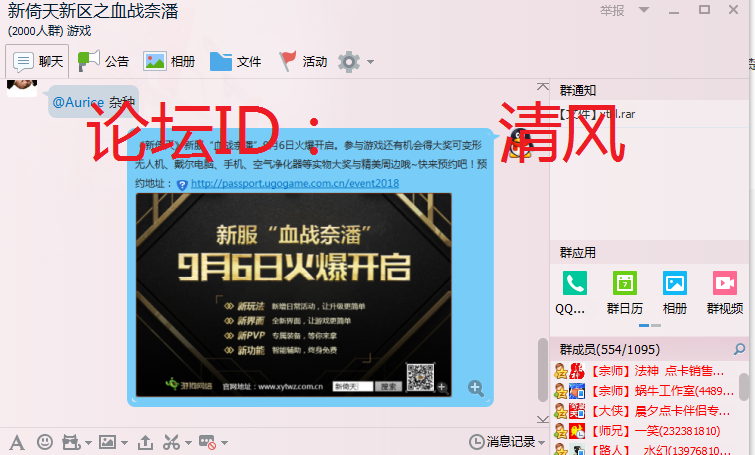Expand the 消息记录 dropdown arrow

(x=542, y=442)
